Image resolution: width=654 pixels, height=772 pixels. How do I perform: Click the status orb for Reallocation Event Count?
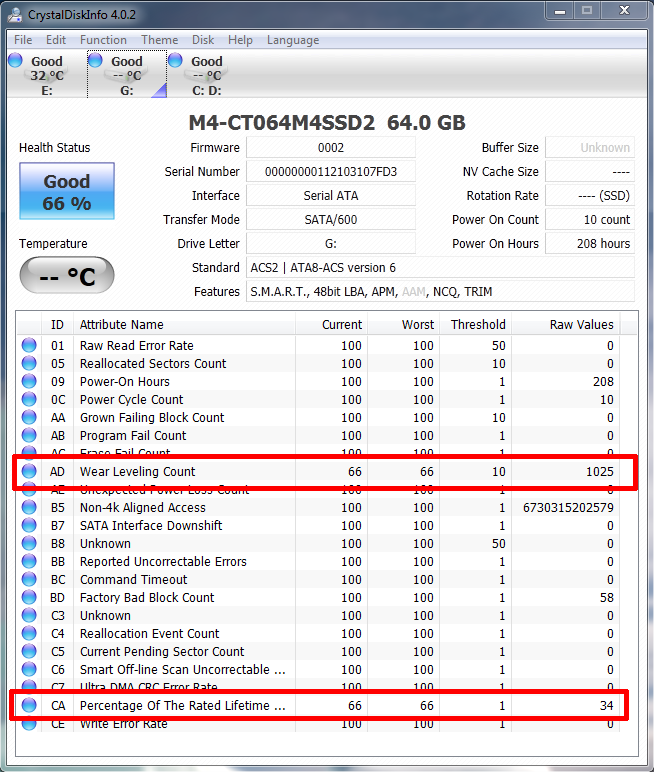point(29,633)
